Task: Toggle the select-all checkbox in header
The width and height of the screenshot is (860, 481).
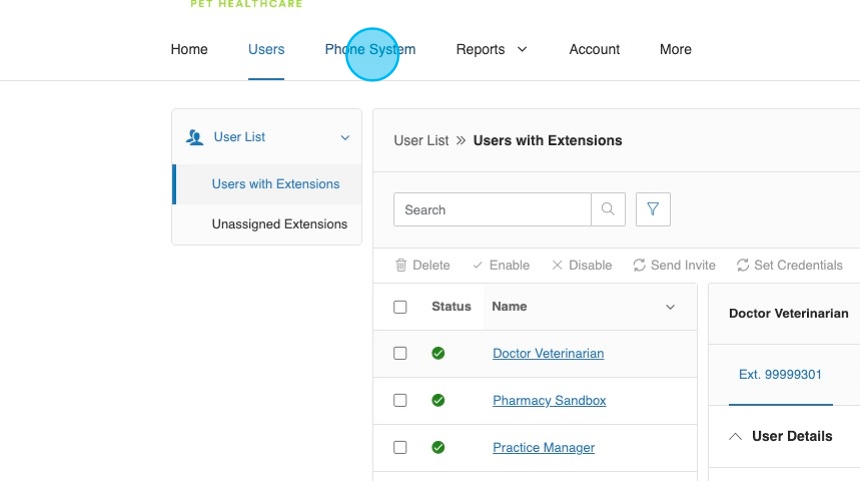Action: click(x=400, y=307)
